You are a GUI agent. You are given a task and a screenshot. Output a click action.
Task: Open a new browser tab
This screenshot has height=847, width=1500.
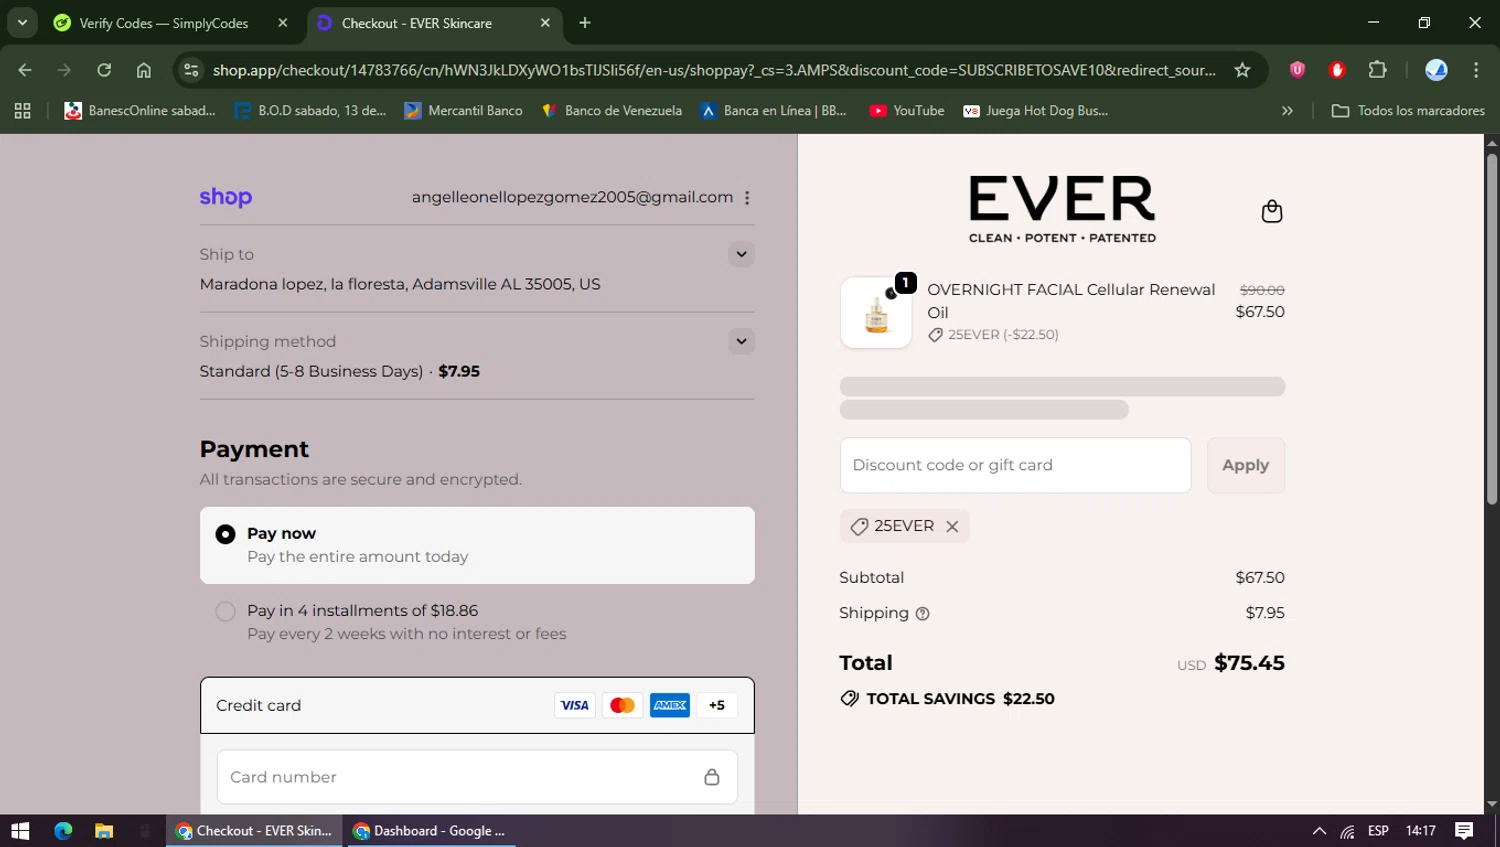[585, 23]
